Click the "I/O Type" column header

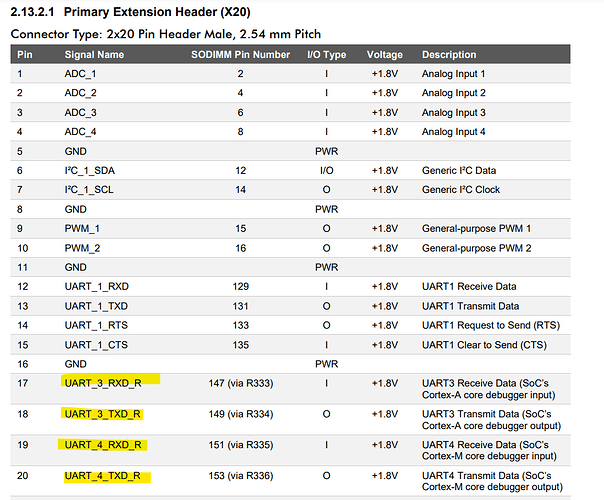(326, 54)
